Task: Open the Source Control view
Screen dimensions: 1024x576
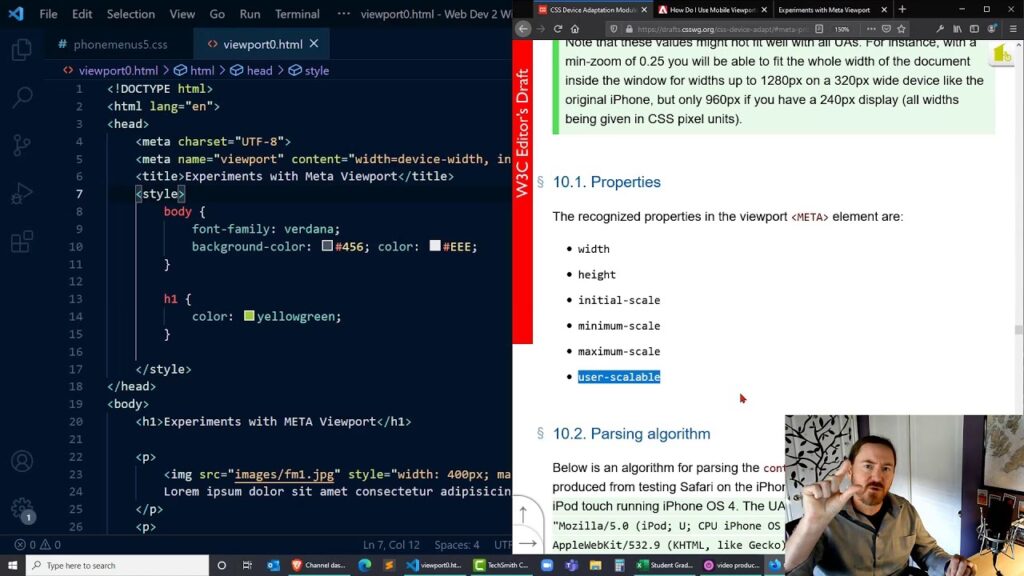Action: point(21,145)
